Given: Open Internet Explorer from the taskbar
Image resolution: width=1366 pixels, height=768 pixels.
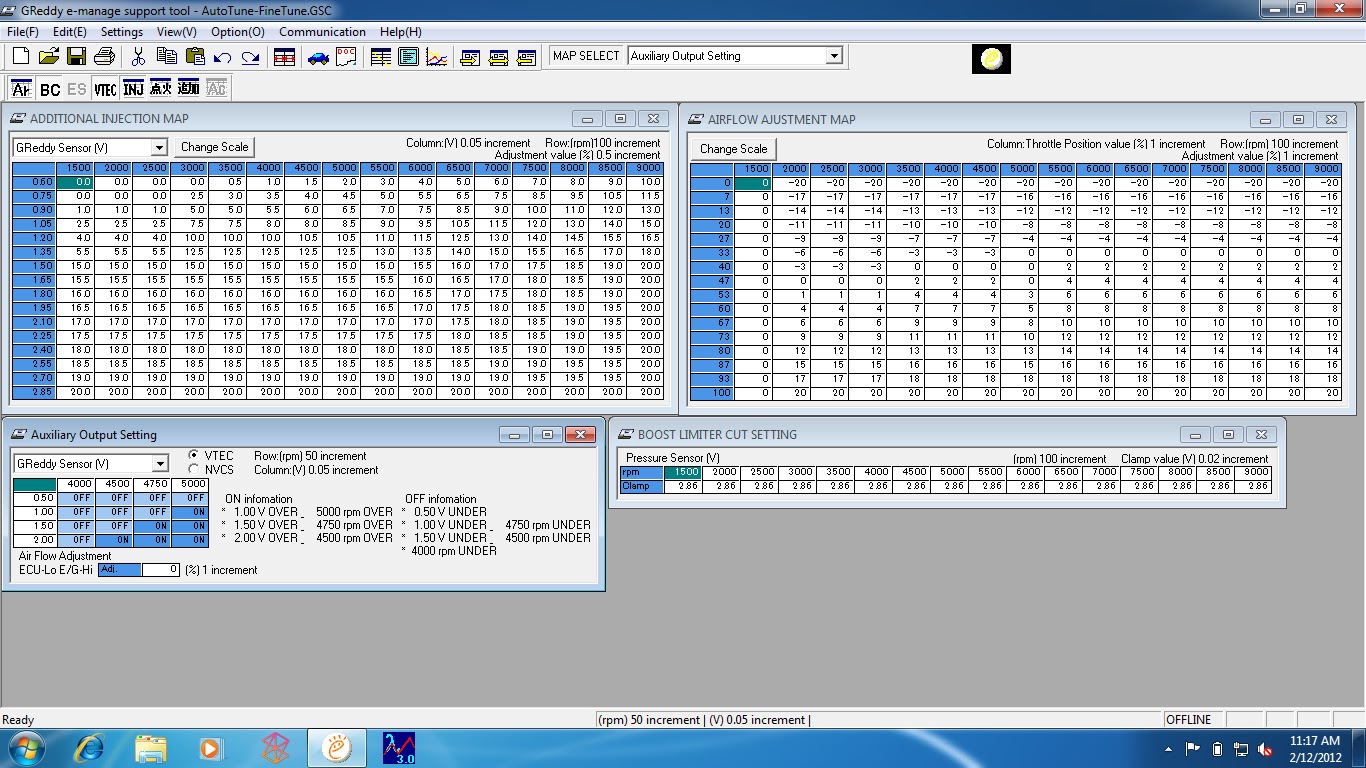Looking at the screenshot, I should (90, 747).
